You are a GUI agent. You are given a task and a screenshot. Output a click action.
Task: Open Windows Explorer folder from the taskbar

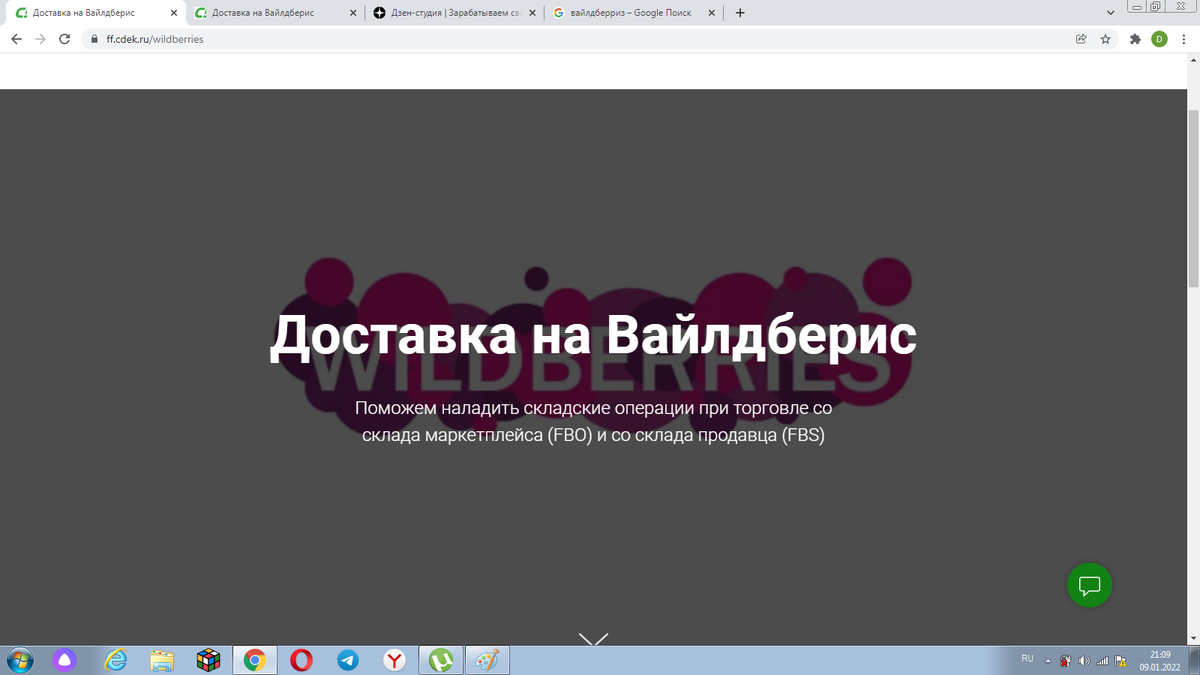(162, 660)
